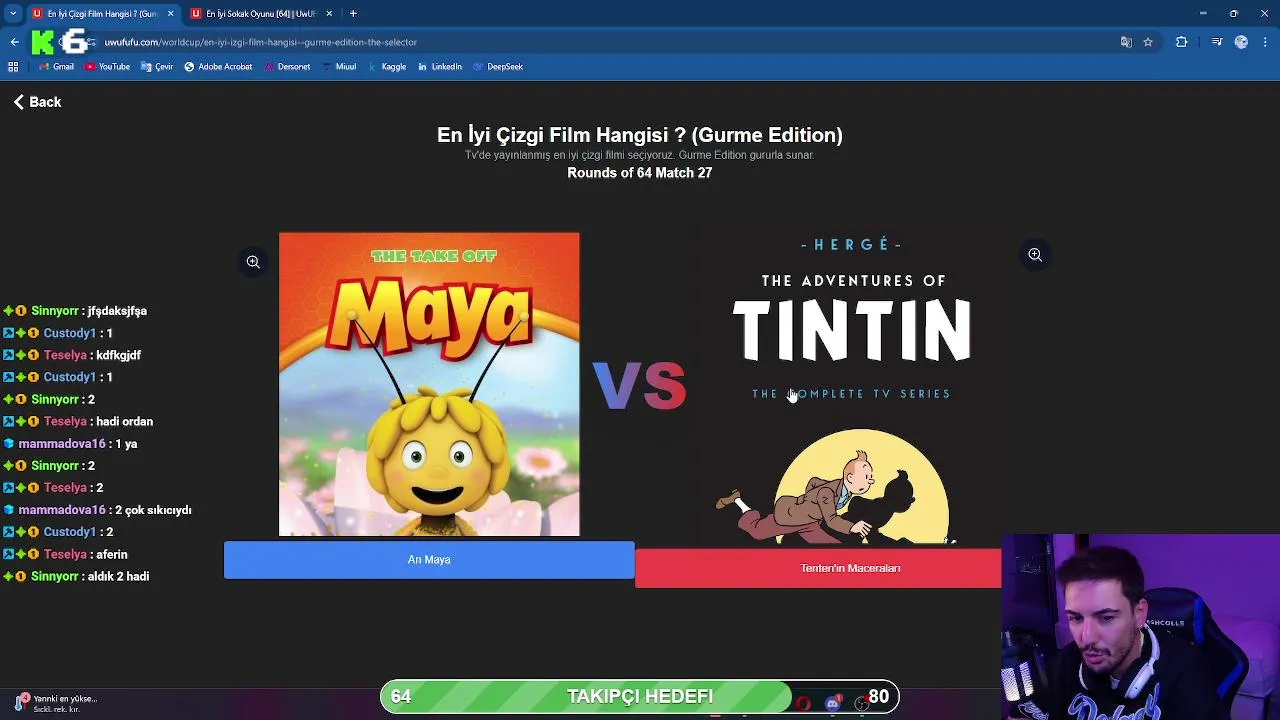The image size is (1280, 720).
Task: Open the DeepSeek bookmark
Action: (x=498, y=67)
